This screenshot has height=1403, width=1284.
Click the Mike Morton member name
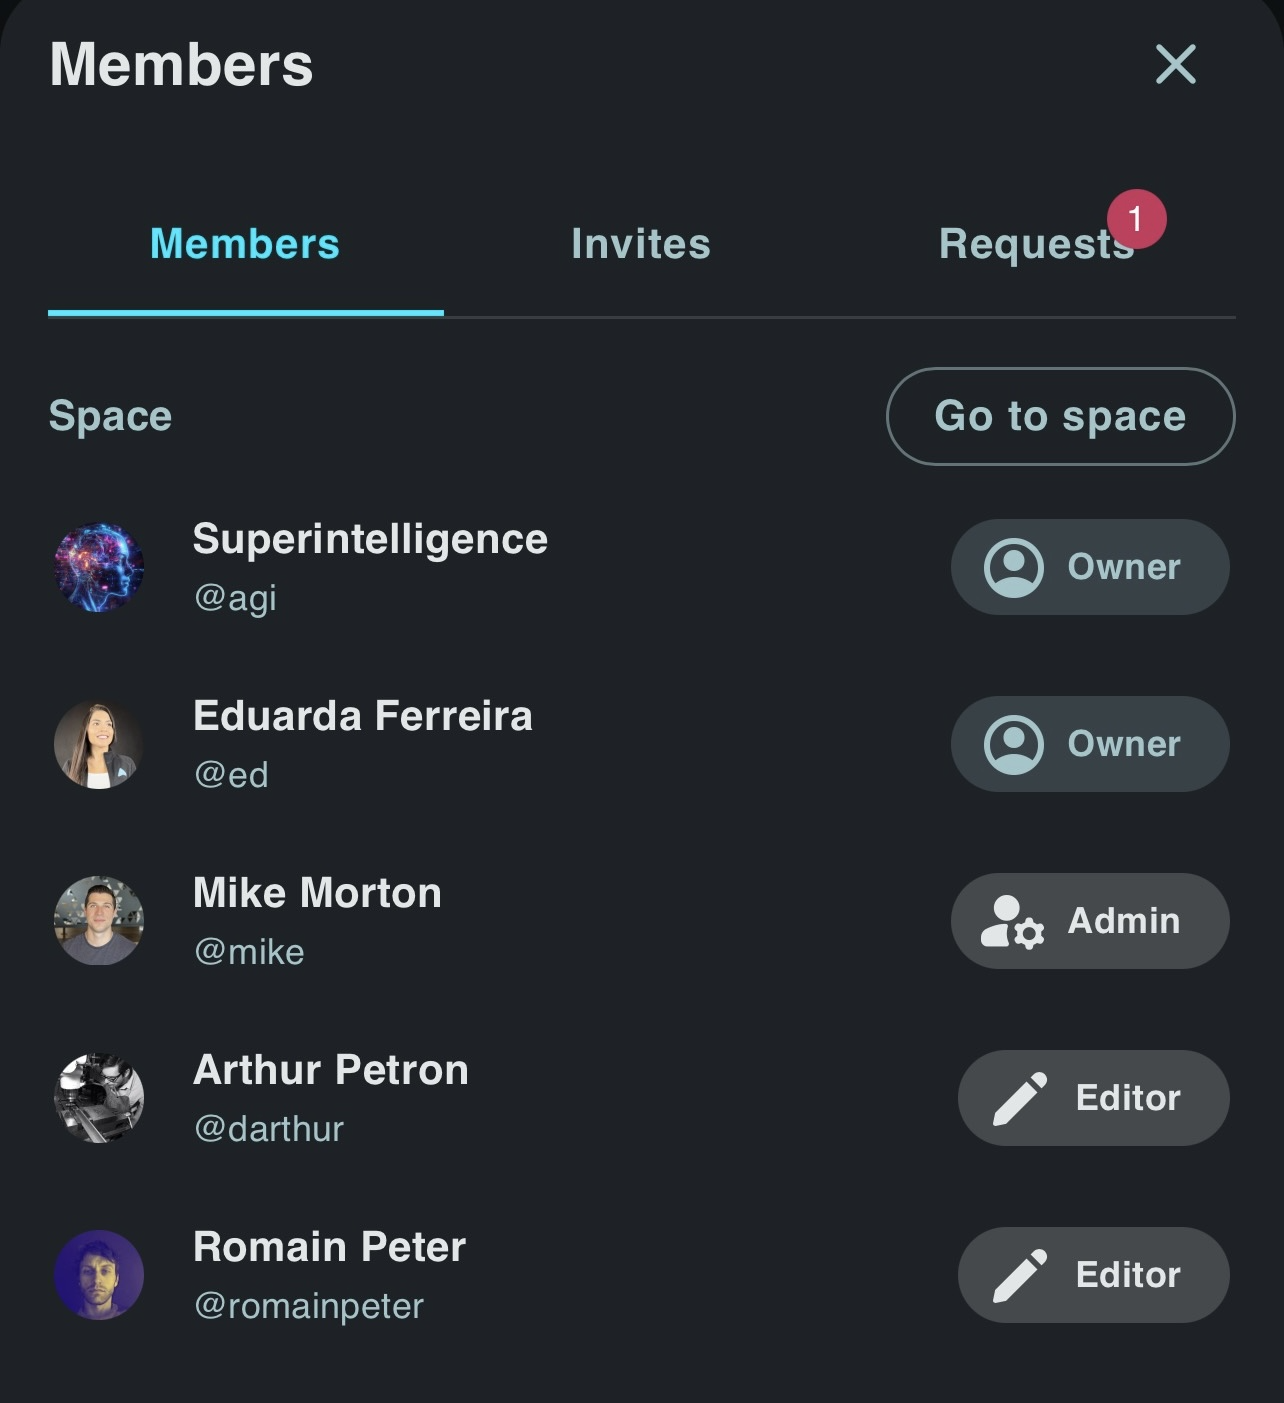317,893
